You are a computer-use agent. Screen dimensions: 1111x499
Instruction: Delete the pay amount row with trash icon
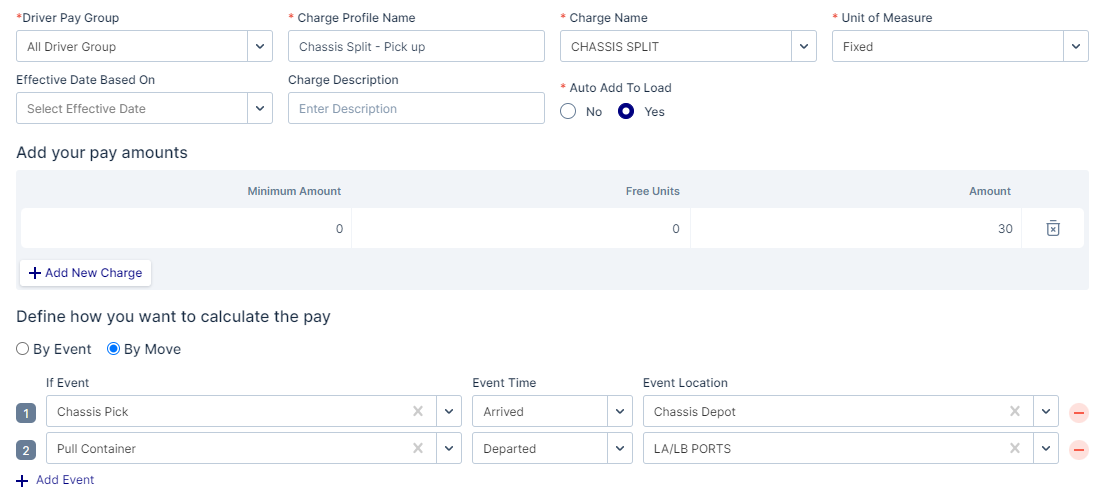click(1052, 229)
